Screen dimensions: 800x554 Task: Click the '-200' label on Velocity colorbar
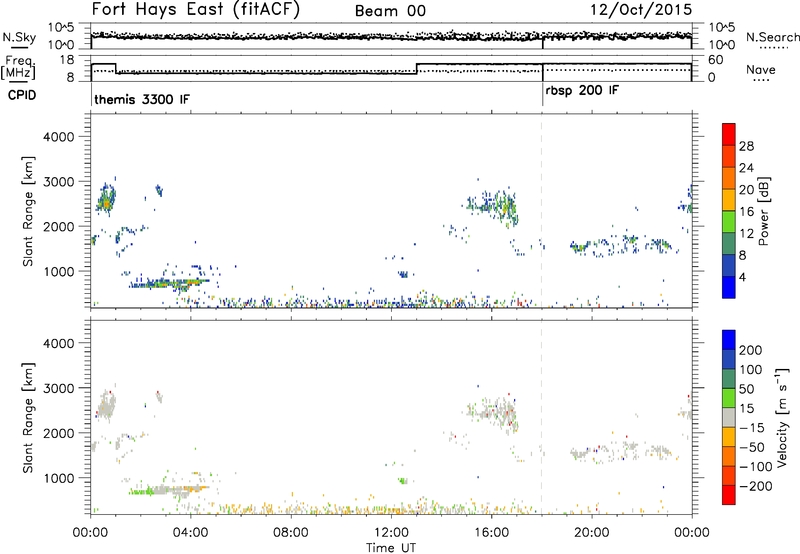pos(755,486)
